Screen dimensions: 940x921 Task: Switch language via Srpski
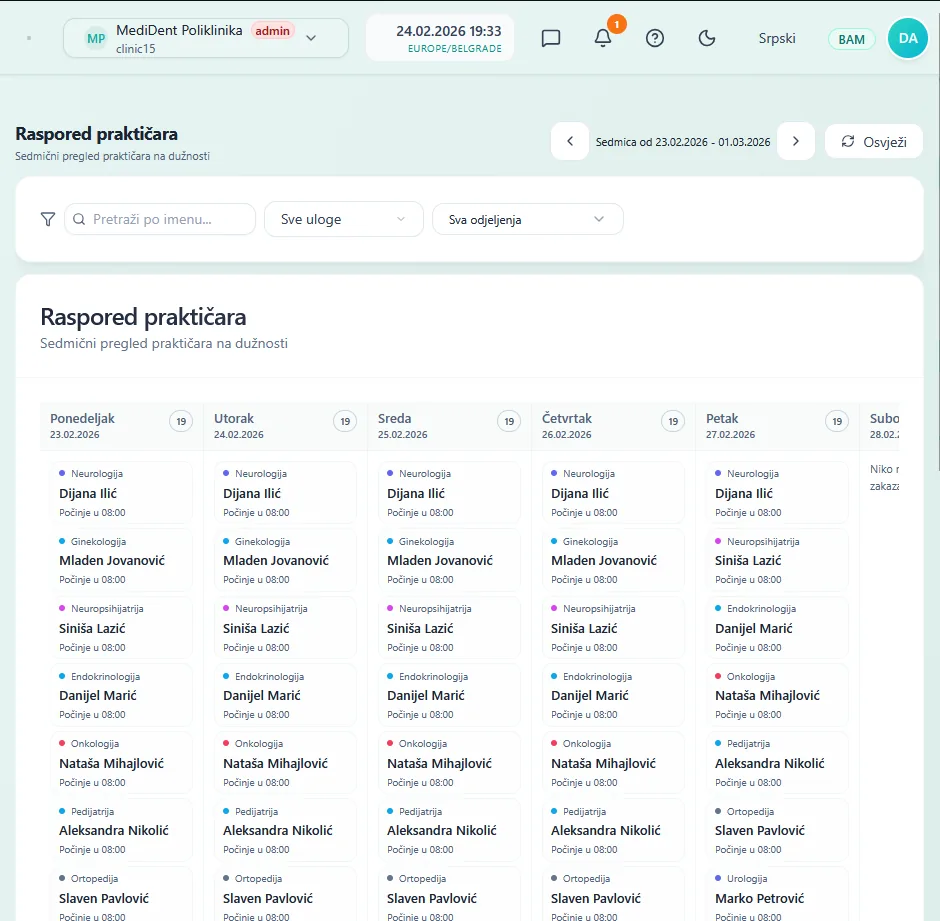777,38
